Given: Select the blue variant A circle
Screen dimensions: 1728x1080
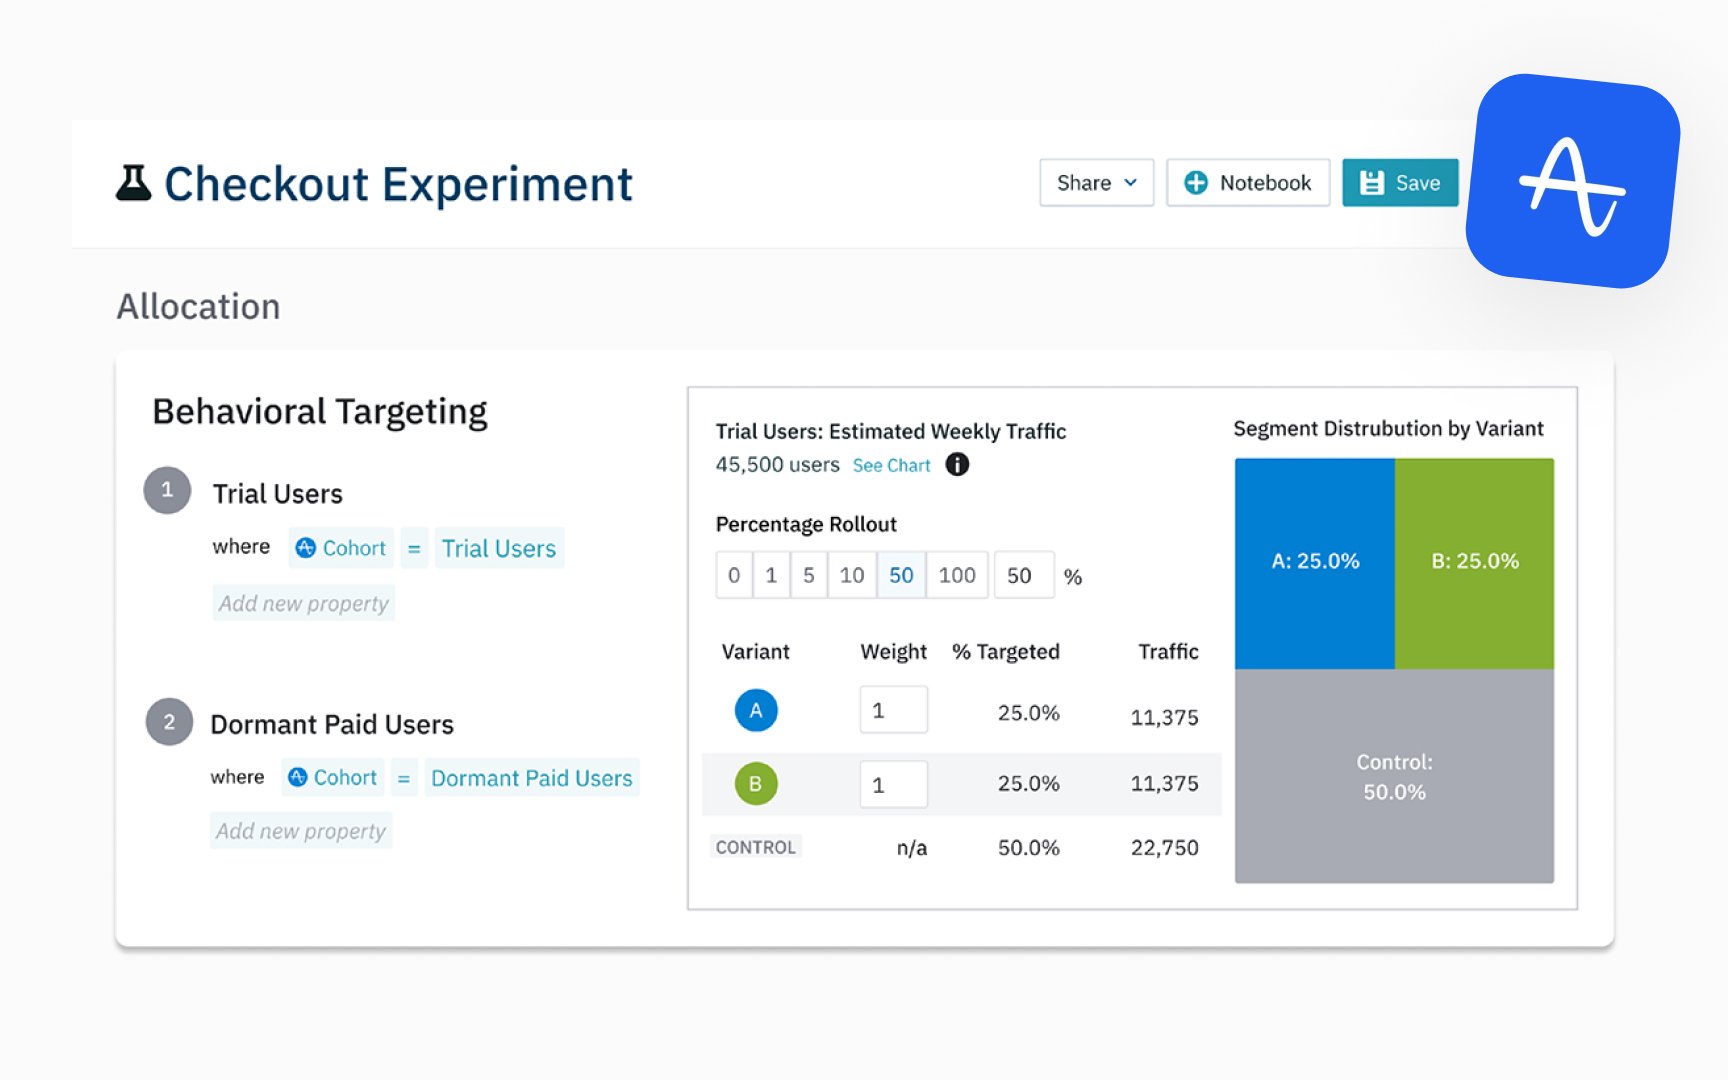Looking at the screenshot, I should pos(756,710).
